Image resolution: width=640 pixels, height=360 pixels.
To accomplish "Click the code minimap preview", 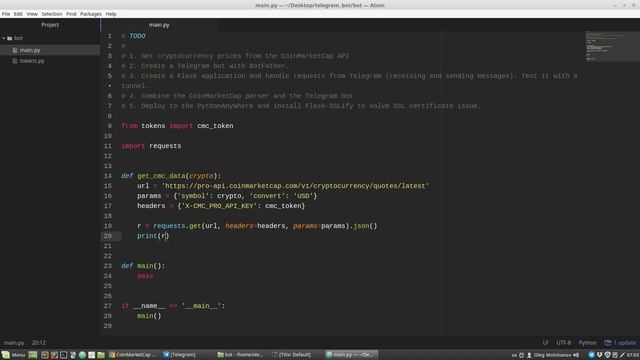I will tap(612, 46).
